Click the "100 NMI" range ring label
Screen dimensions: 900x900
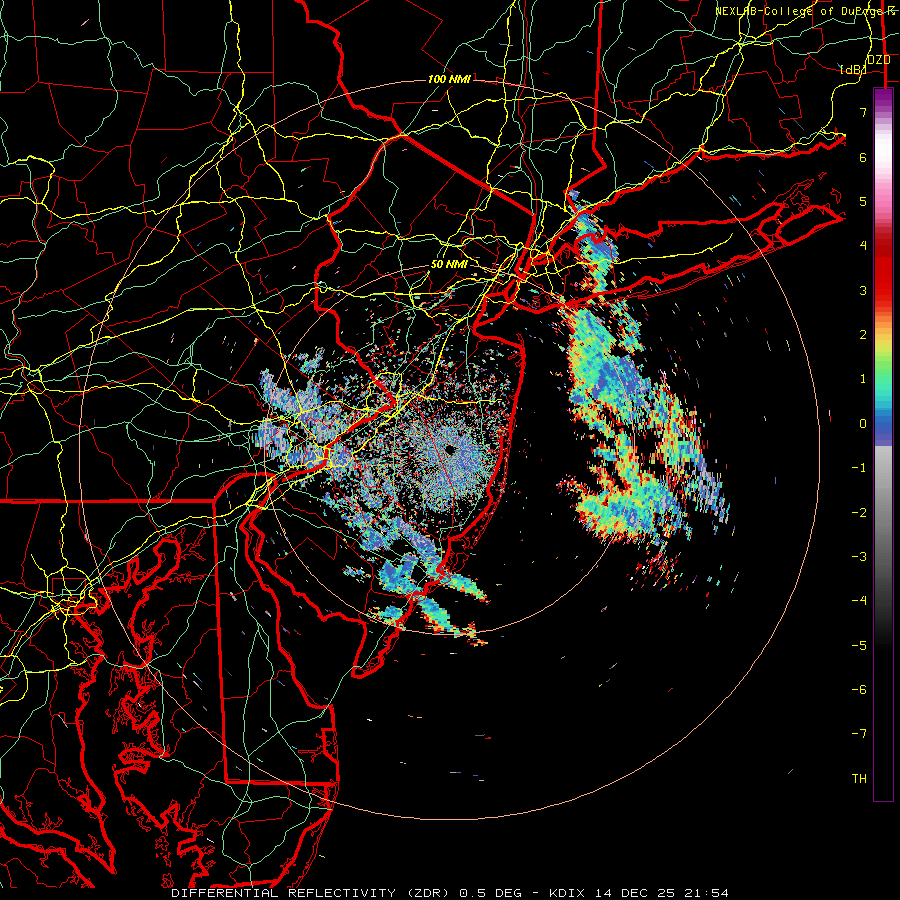pos(449,79)
